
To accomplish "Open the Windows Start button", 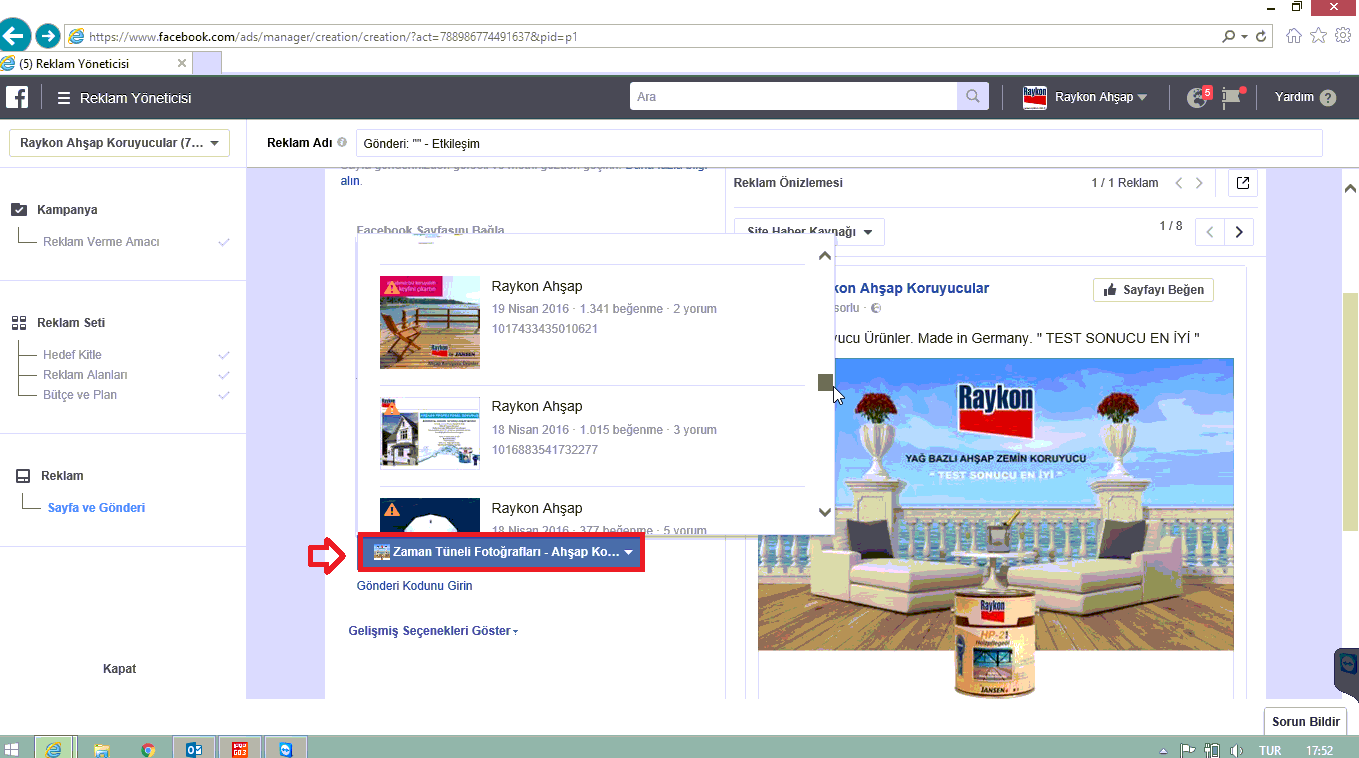I will click(x=13, y=749).
